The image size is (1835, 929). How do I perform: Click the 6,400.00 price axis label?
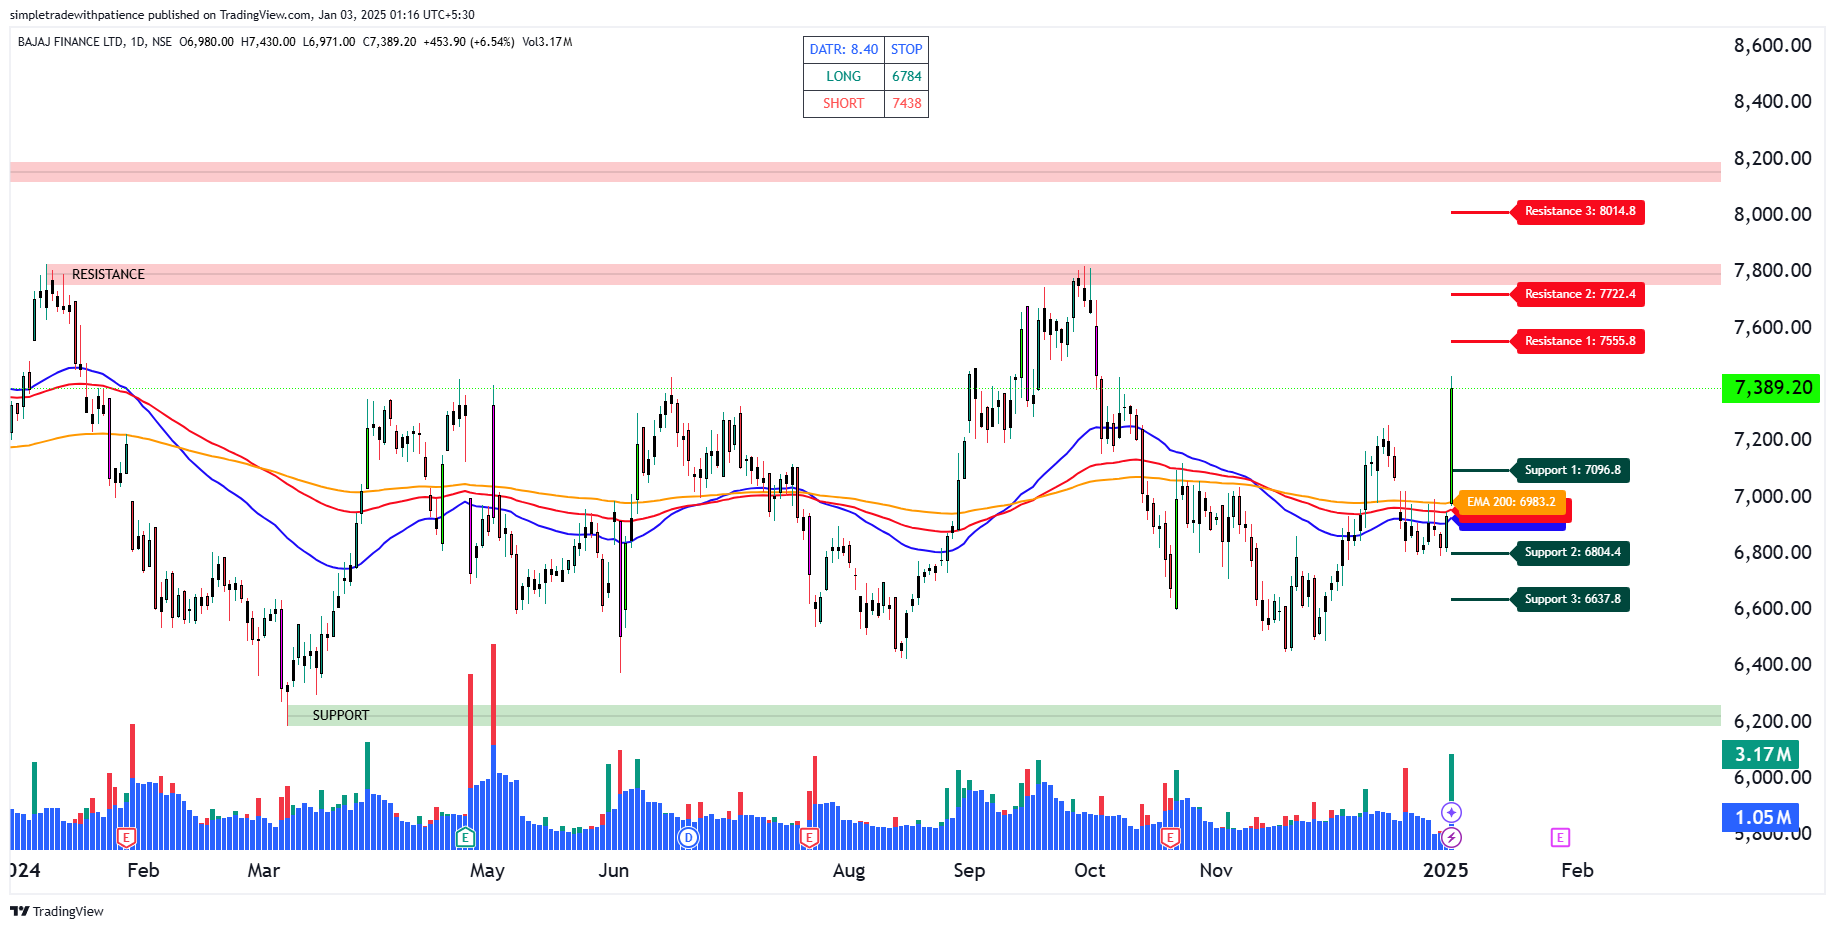click(1773, 664)
